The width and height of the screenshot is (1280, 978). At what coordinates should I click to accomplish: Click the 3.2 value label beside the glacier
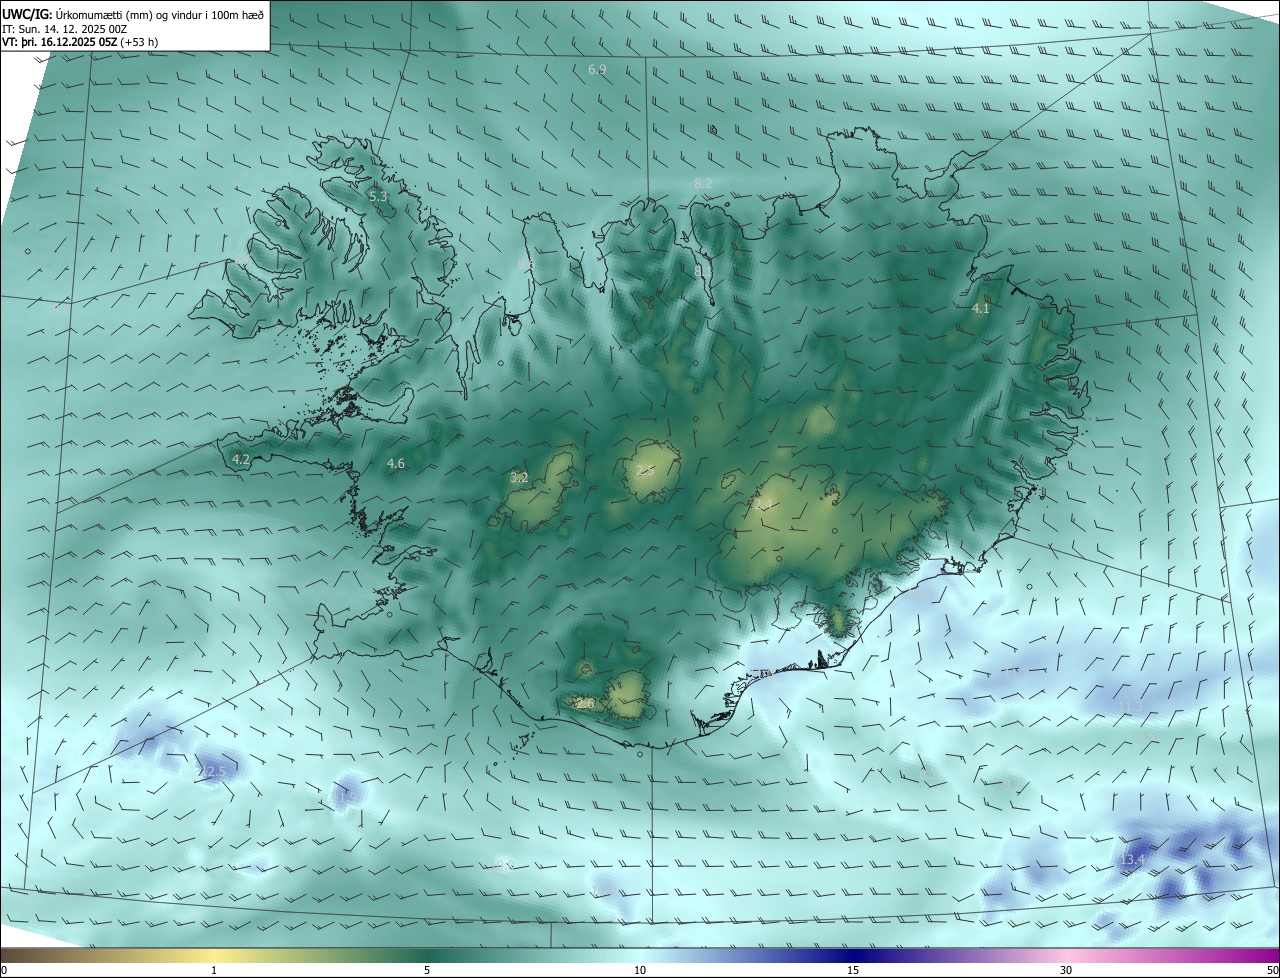coord(519,478)
